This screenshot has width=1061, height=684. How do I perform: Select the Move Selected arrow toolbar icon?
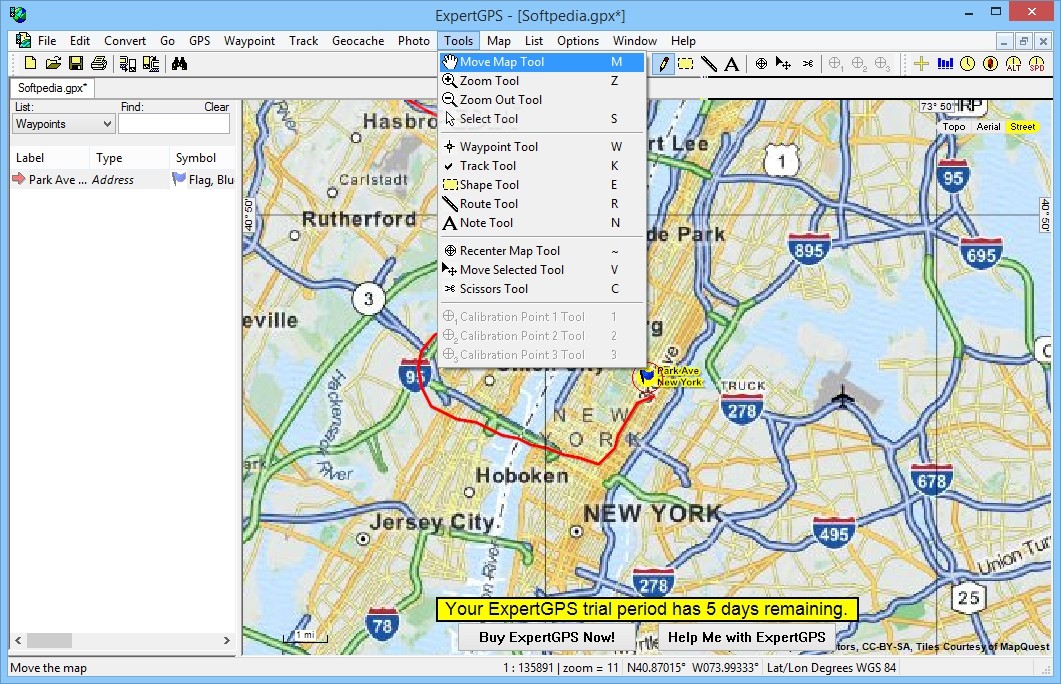coord(783,64)
